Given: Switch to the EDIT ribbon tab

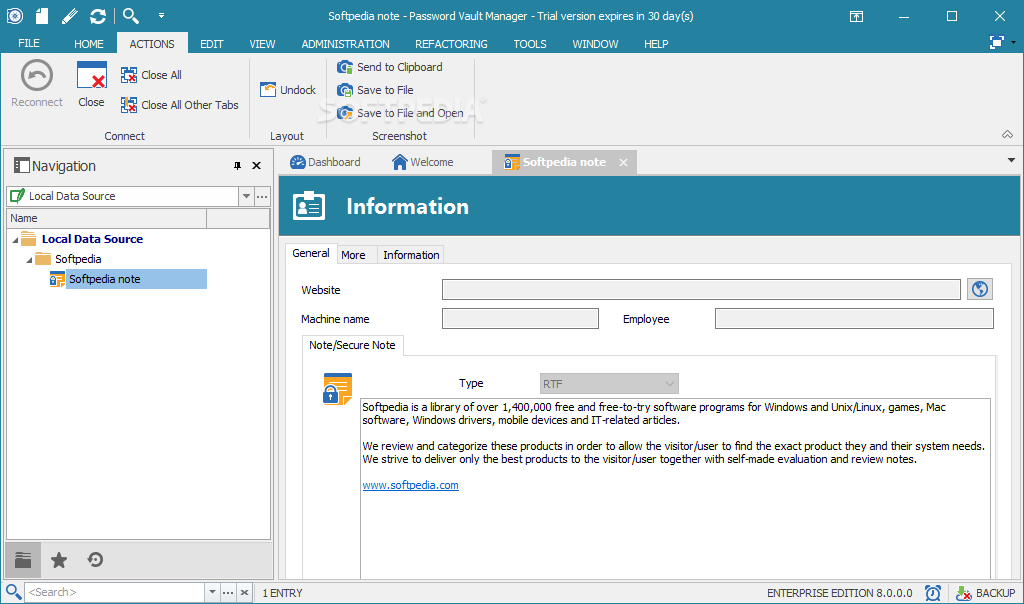Looking at the screenshot, I should (212, 44).
